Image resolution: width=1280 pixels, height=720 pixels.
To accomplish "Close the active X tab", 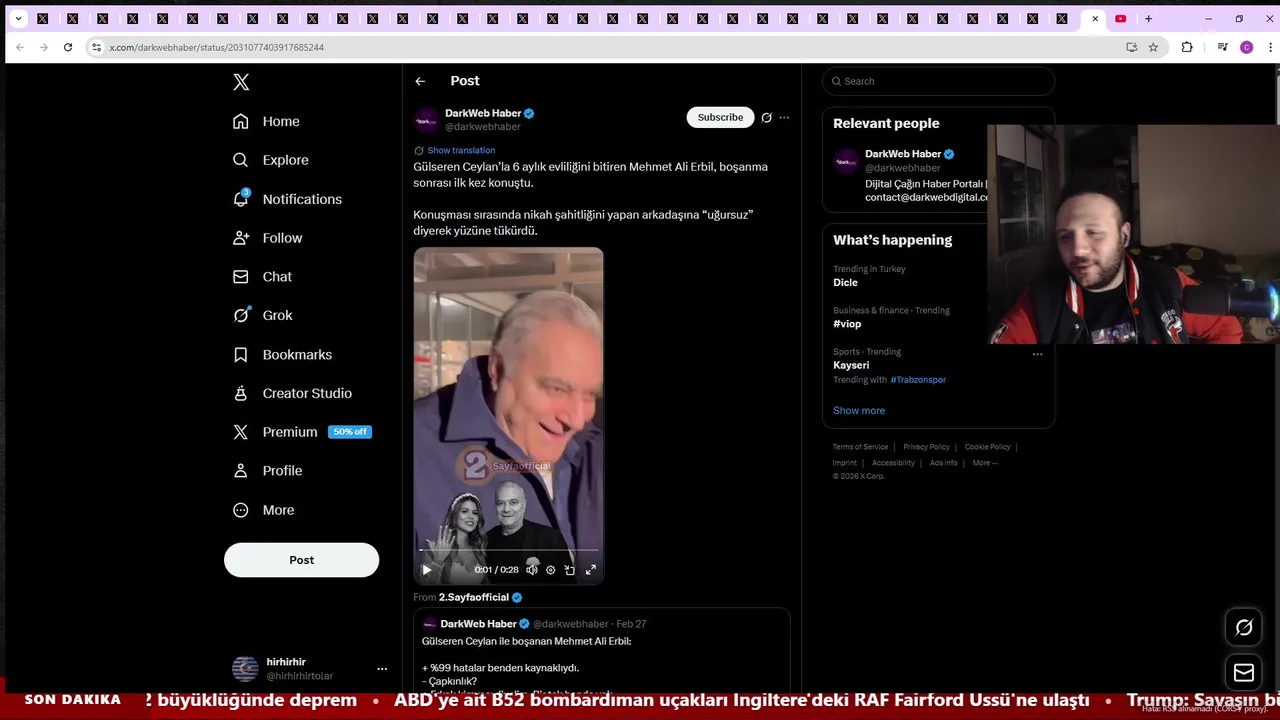I will point(1095,18).
